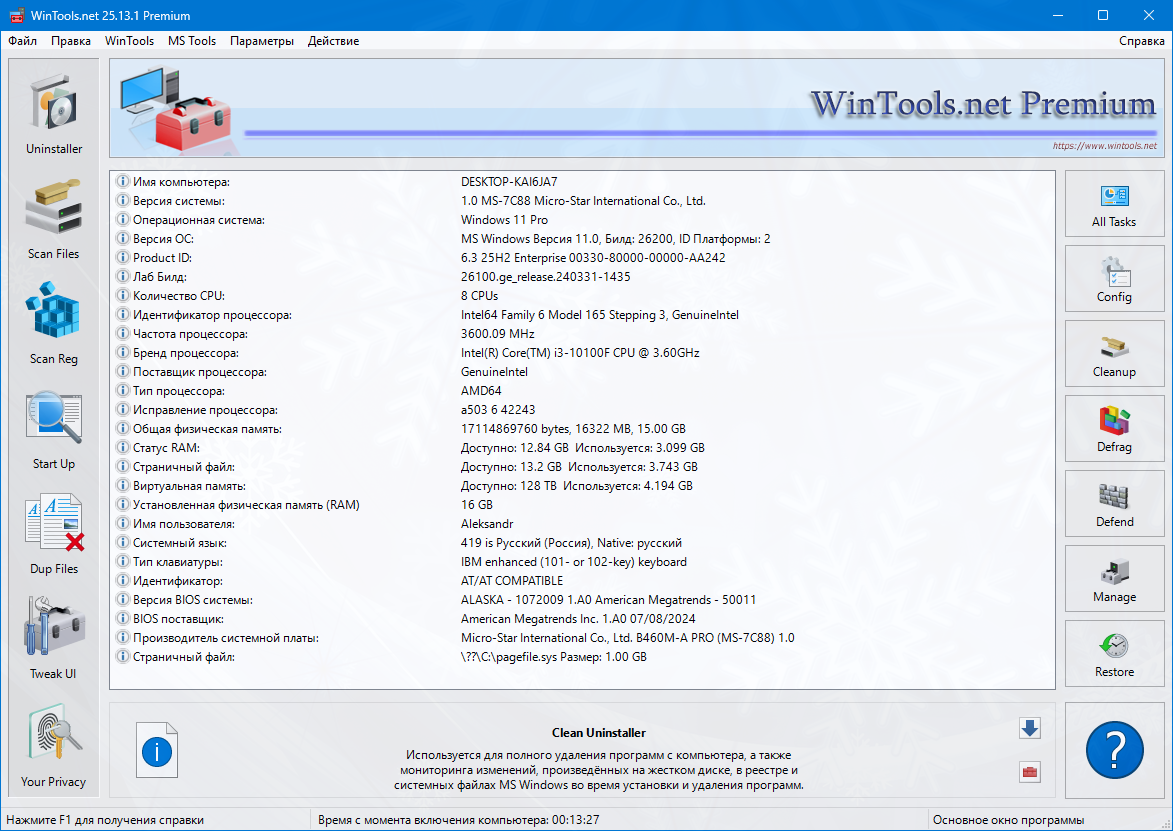Click the Restore button

click(1114, 657)
